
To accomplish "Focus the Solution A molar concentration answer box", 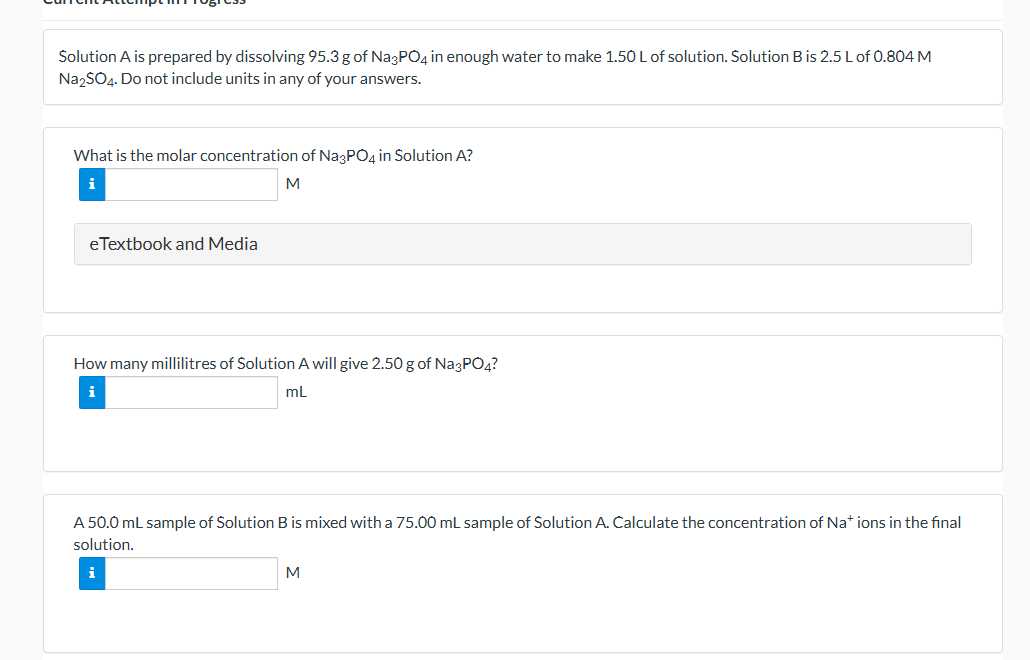I will pyautogui.click(x=191, y=184).
